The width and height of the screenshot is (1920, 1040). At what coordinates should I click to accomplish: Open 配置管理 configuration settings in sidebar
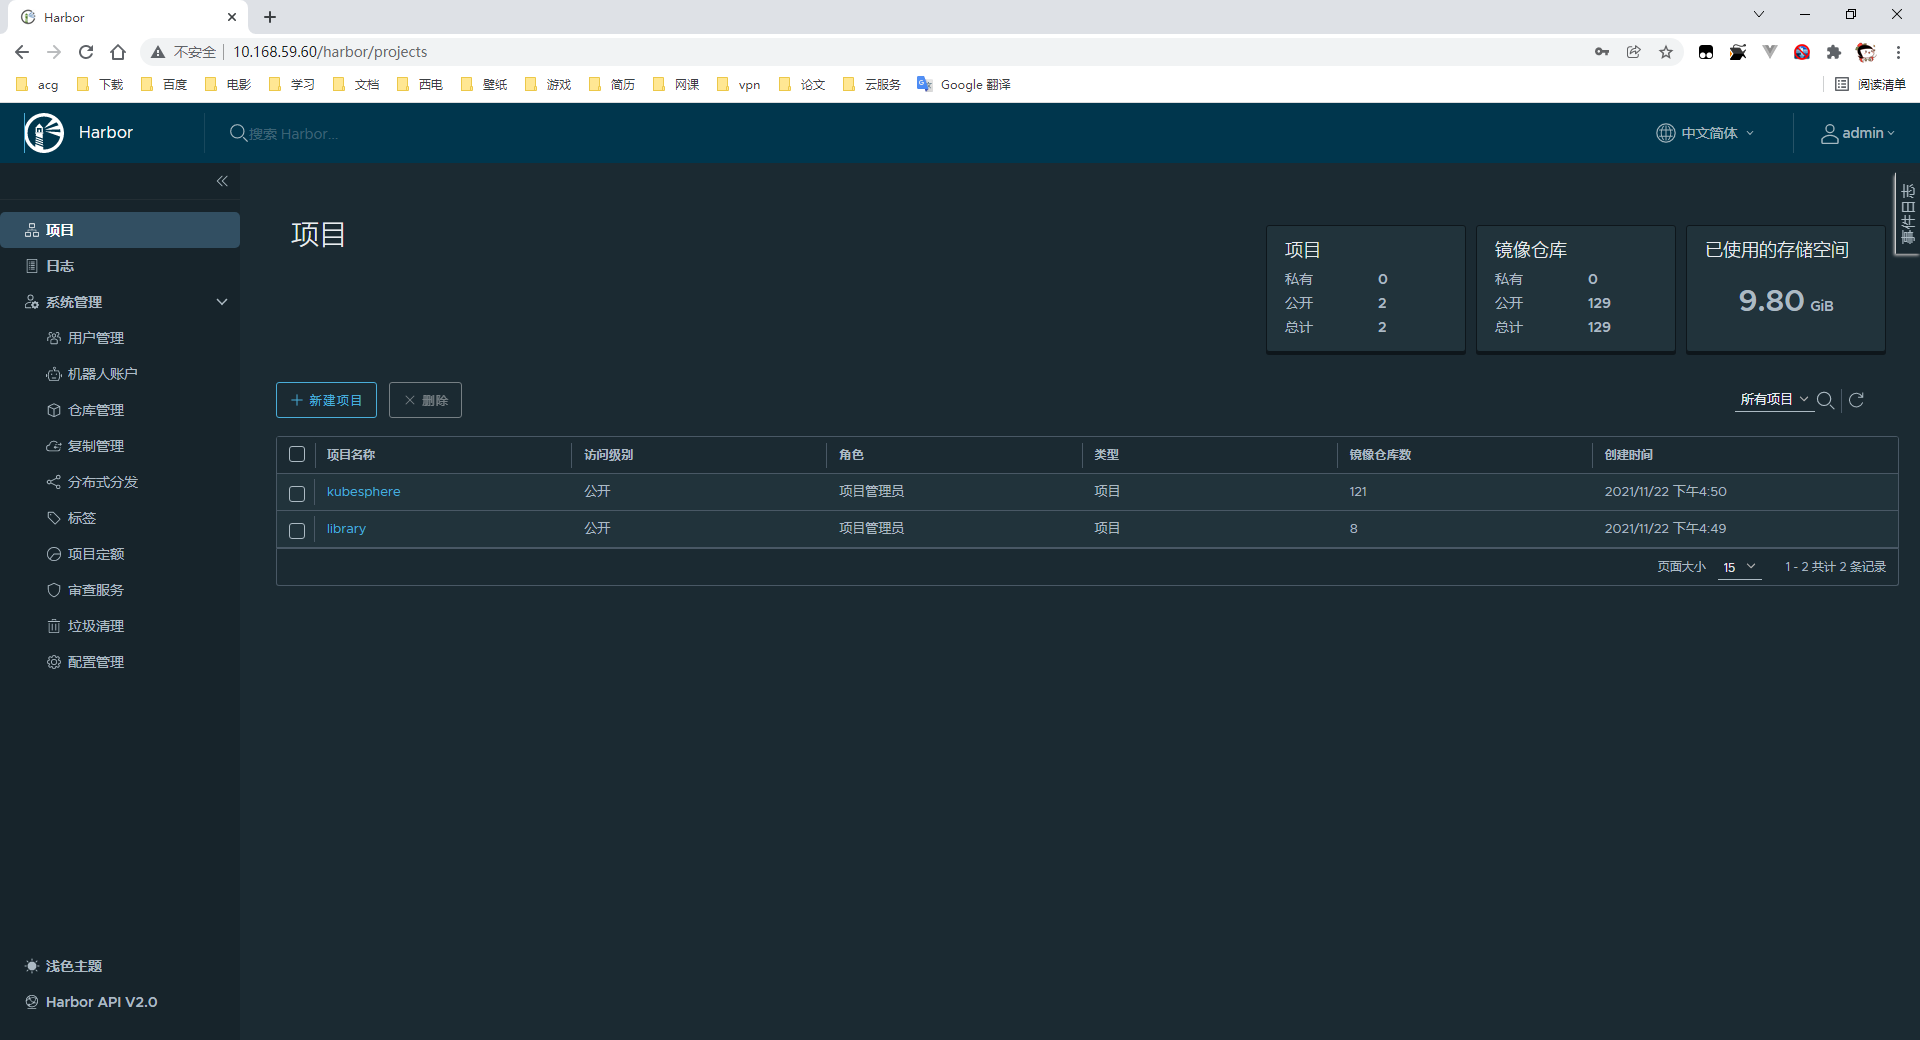pos(95,662)
